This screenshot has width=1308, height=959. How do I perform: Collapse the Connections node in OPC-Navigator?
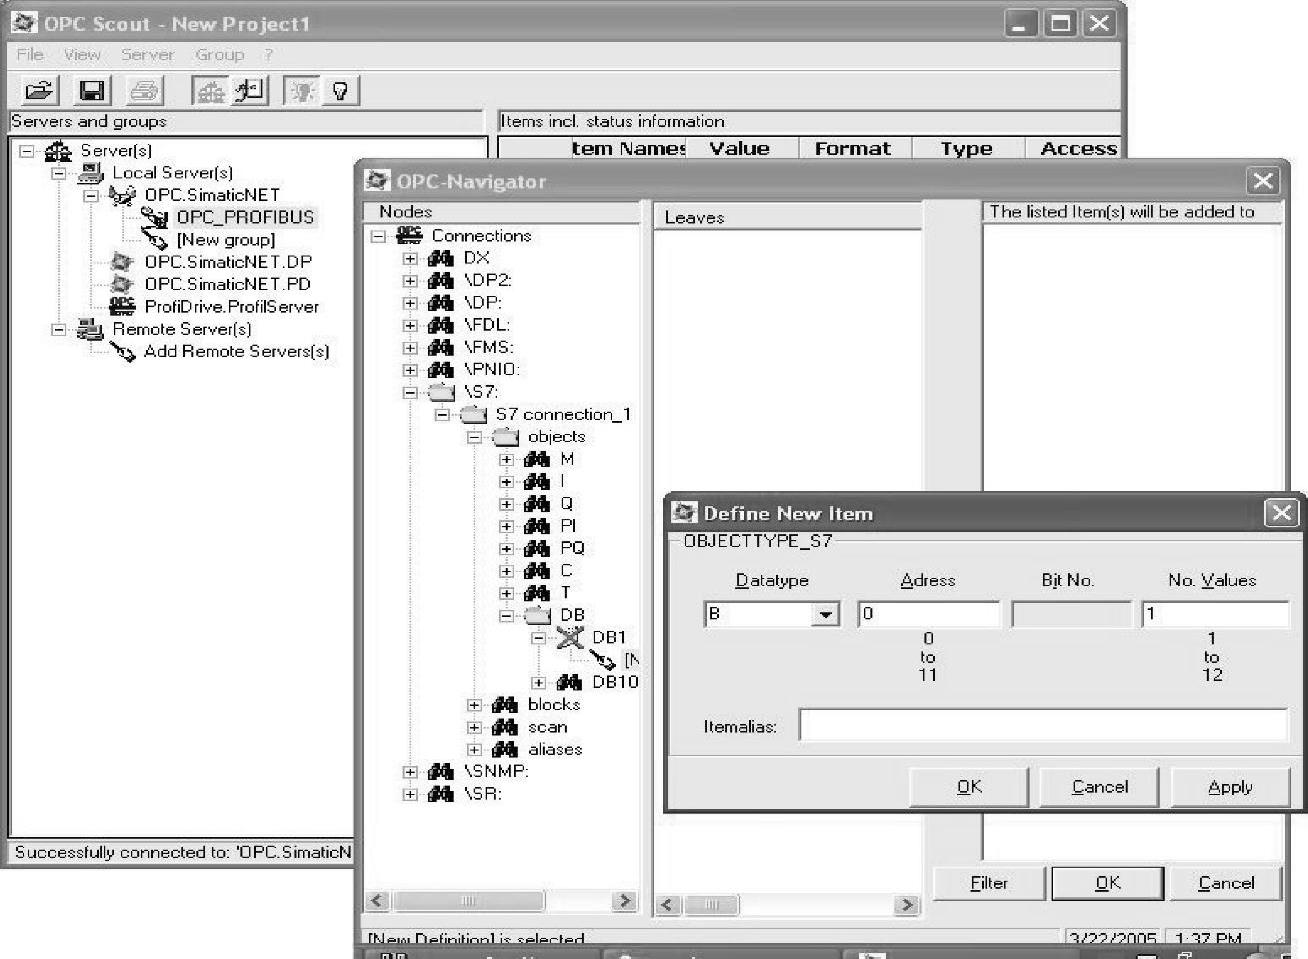(x=378, y=236)
